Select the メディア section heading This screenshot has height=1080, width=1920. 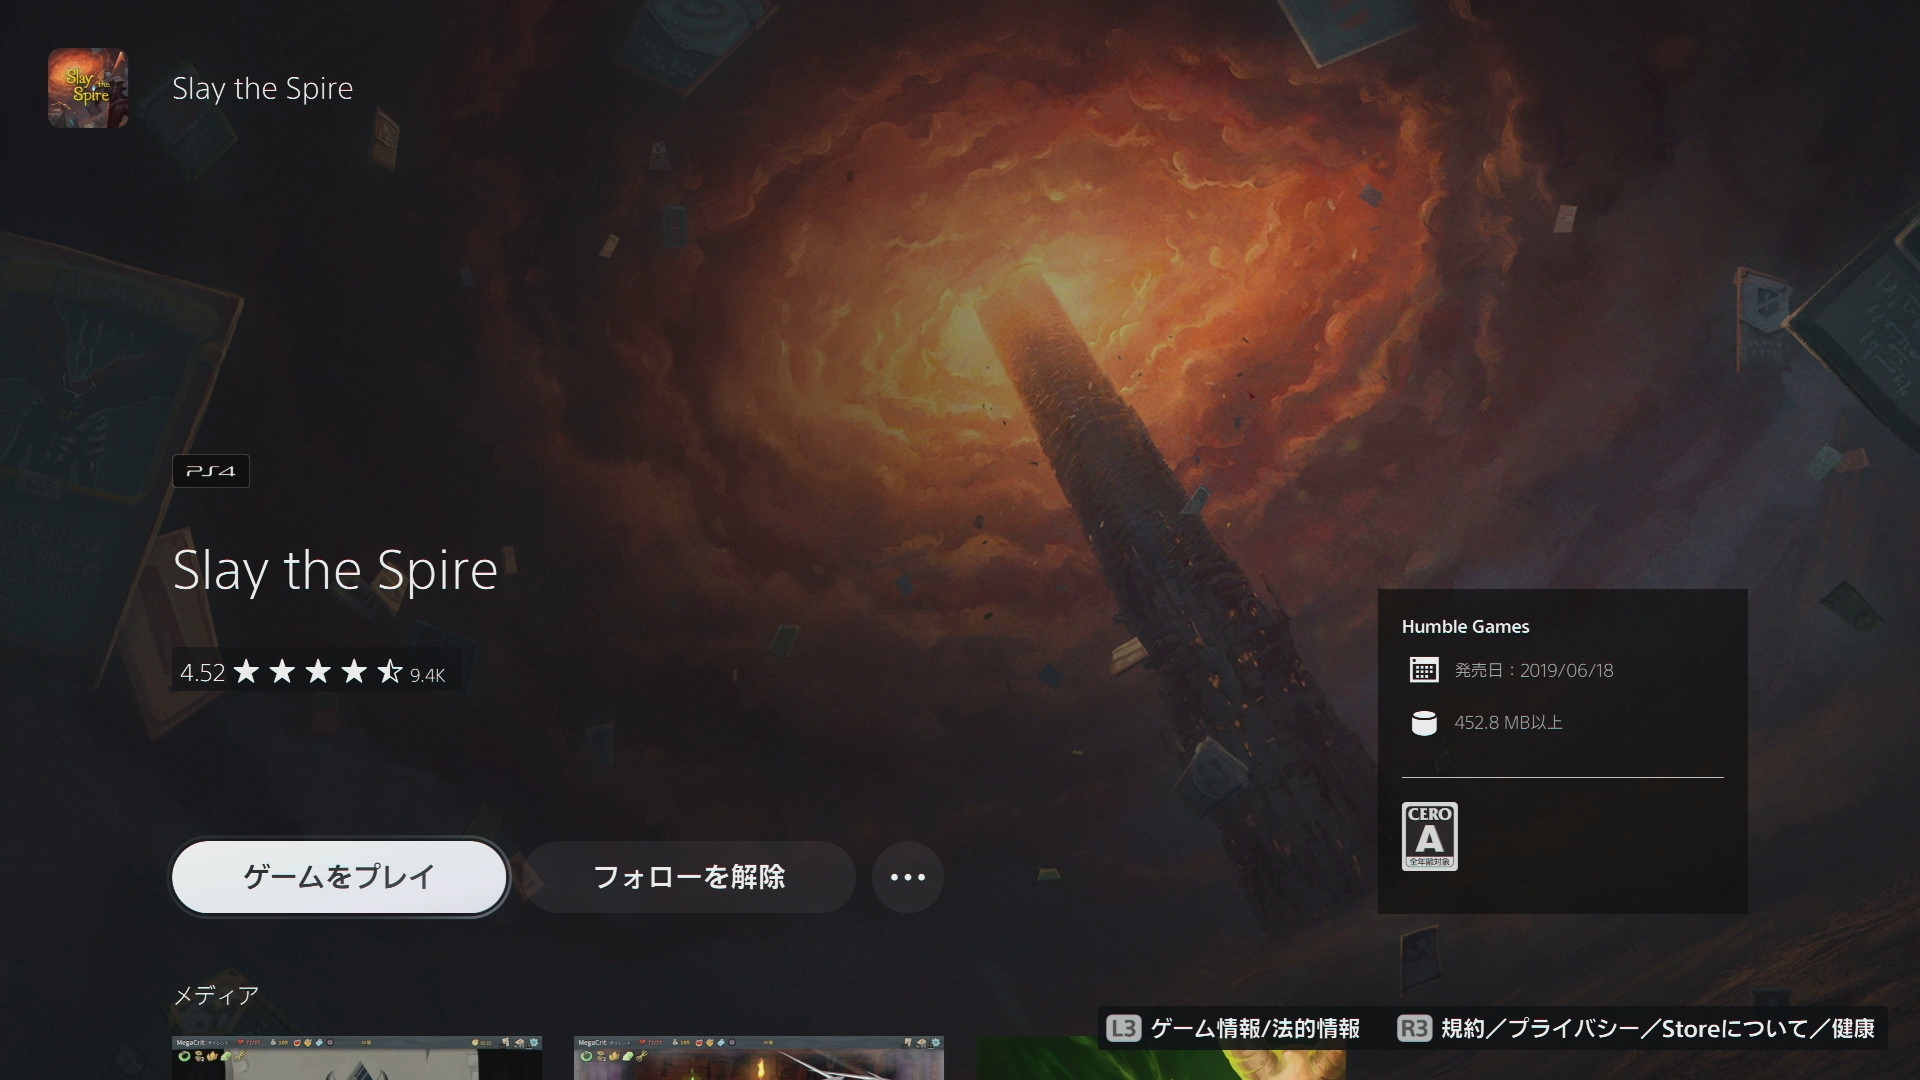coord(216,995)
